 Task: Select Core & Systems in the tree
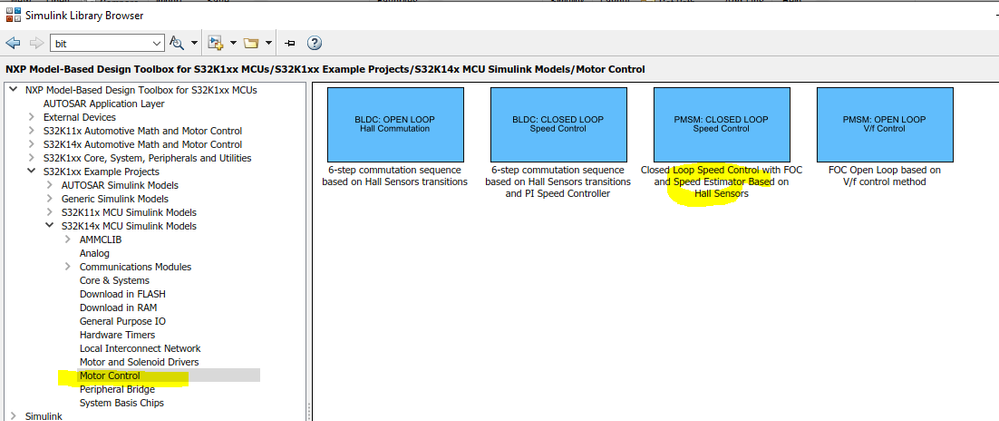point(115,280)
